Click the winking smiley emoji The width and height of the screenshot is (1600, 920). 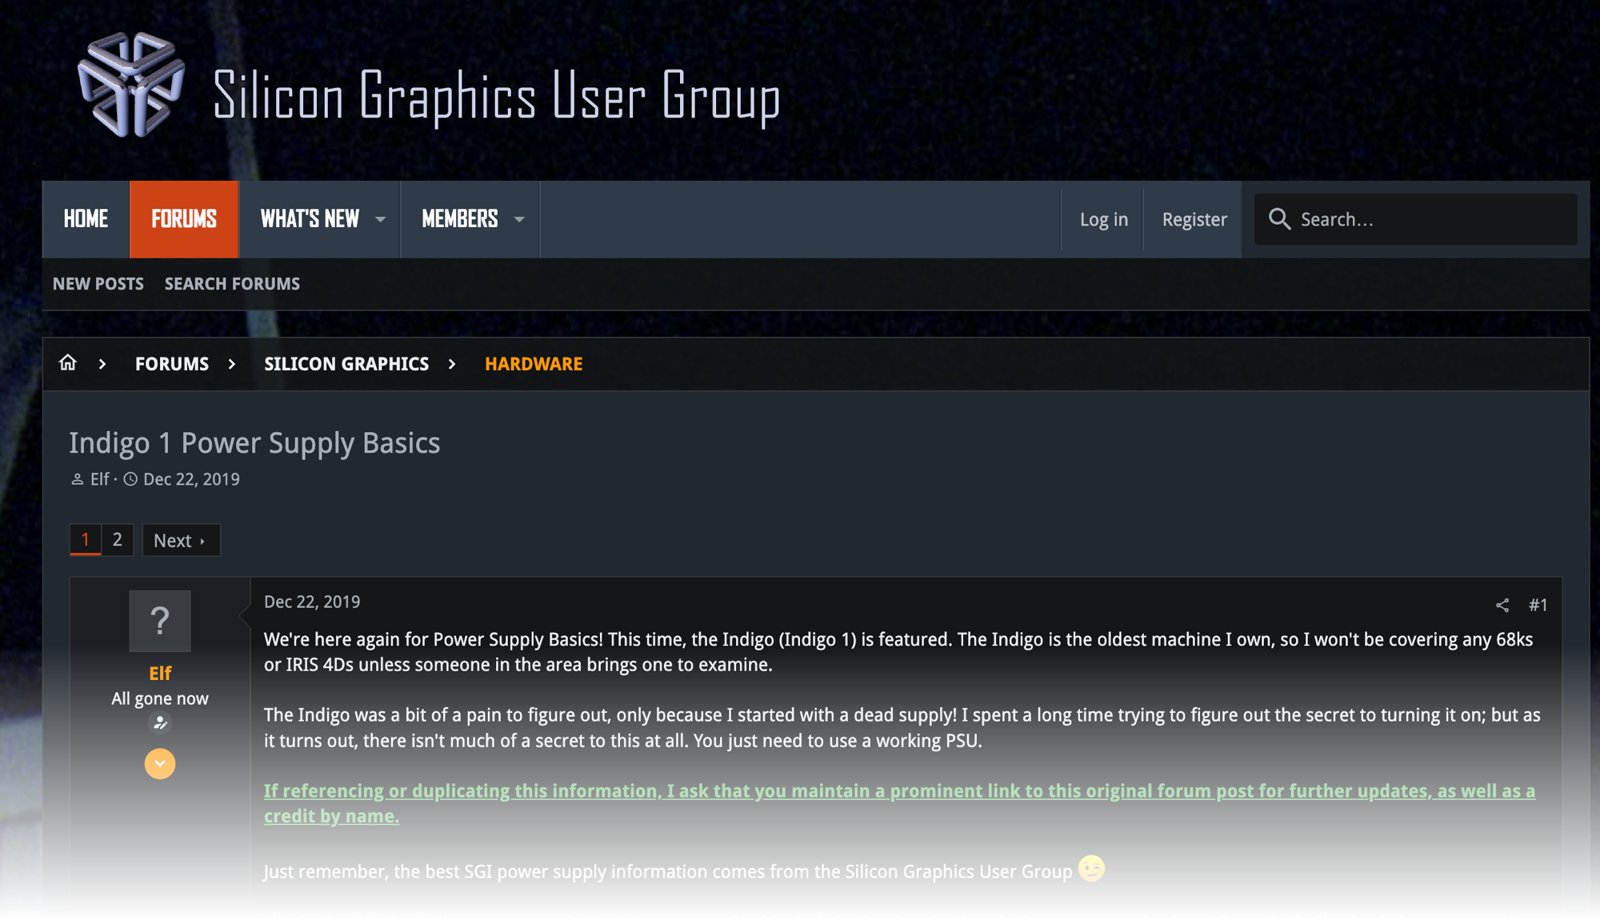1091,868
